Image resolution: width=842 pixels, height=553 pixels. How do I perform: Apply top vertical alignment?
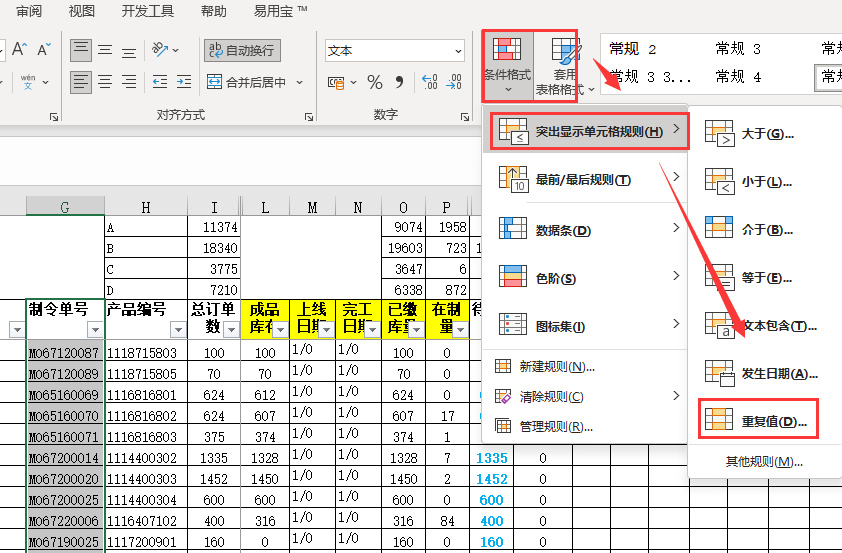(x=81, y=50)
